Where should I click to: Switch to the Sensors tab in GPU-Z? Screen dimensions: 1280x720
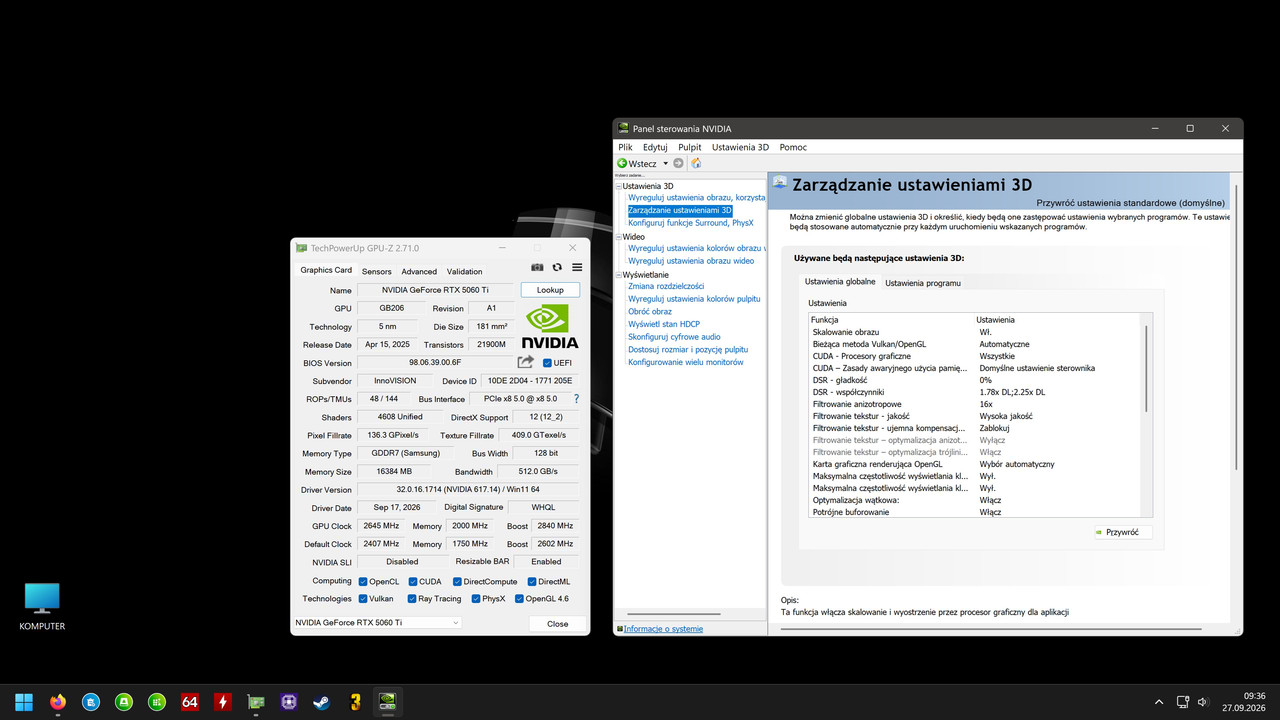[x=377, y=271]
